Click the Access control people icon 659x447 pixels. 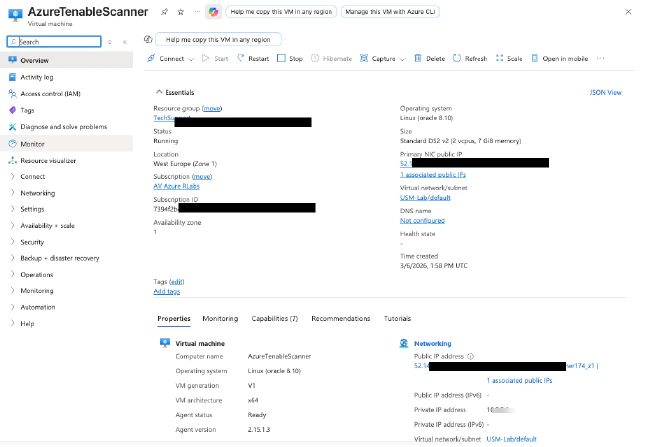coord(13,94)
